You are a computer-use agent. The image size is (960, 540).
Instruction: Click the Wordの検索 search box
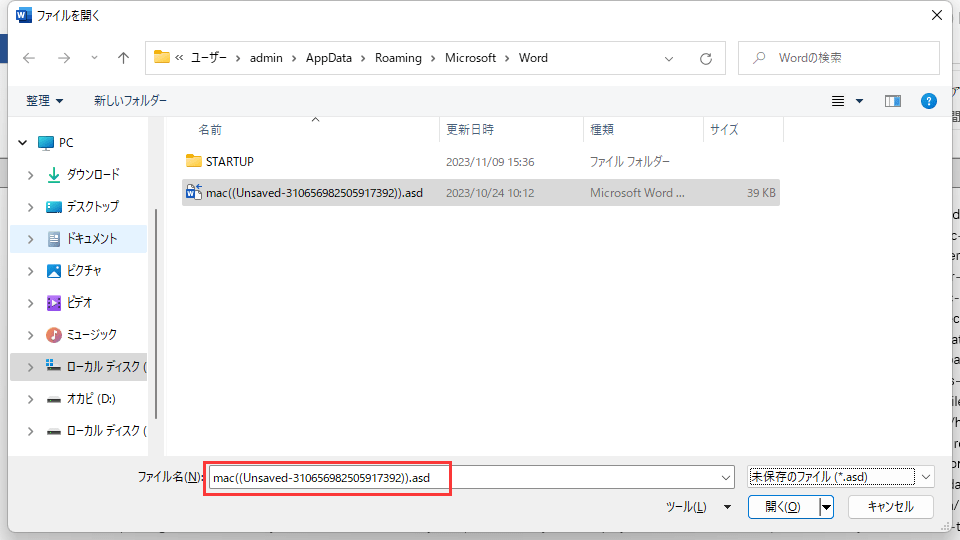coord(839,58)
